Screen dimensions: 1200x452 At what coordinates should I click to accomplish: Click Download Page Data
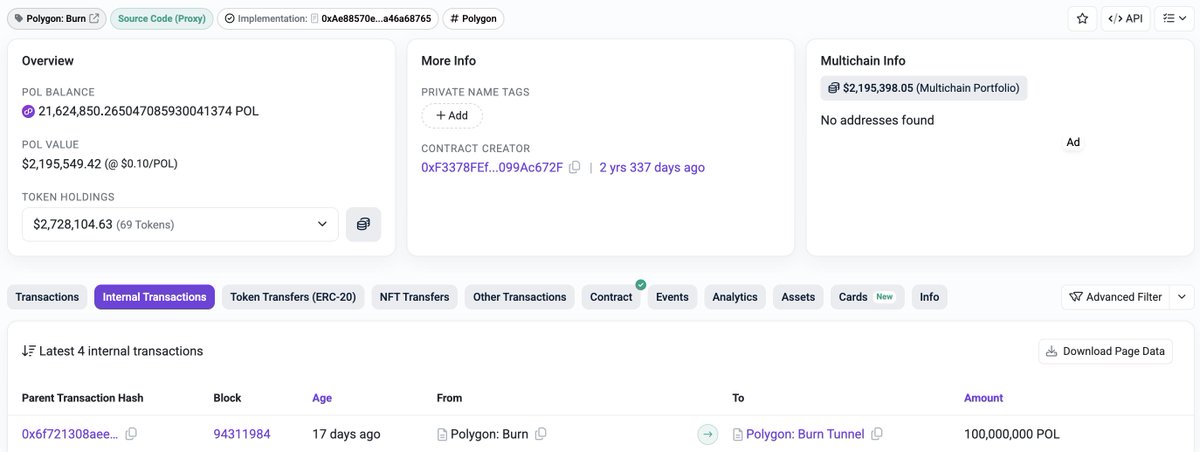[x=1105, y=351]
